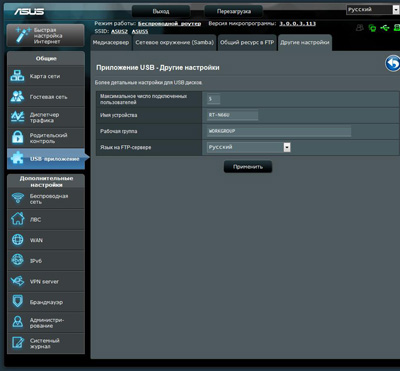Click the Язык на FTP-сервере label
This screenshot has height=371, width=400.
coord(126,147)
